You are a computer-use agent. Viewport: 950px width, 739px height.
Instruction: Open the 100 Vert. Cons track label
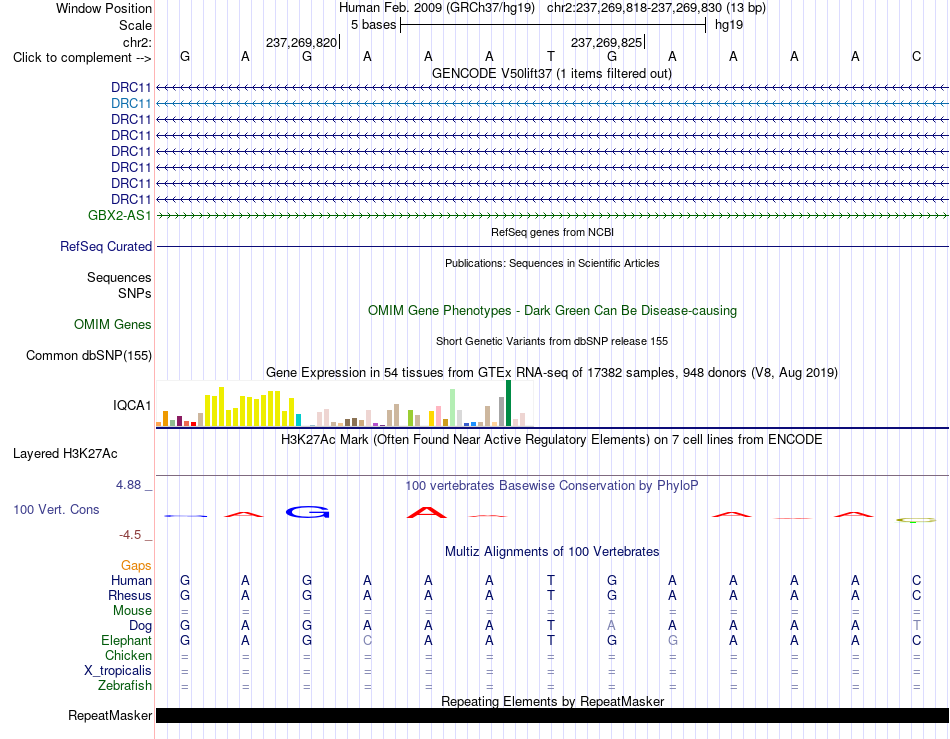(x=56, y=509)
